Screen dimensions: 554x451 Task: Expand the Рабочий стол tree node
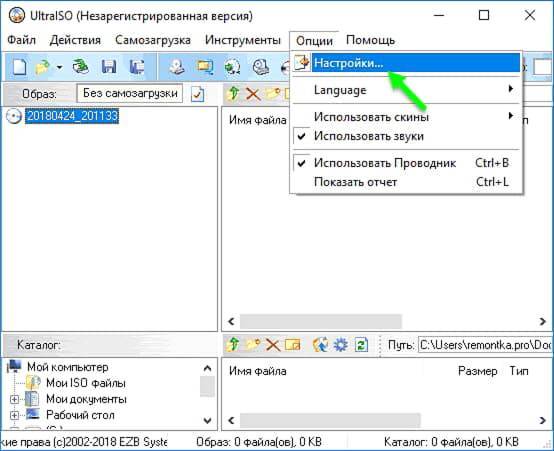[x=14, y=415]
